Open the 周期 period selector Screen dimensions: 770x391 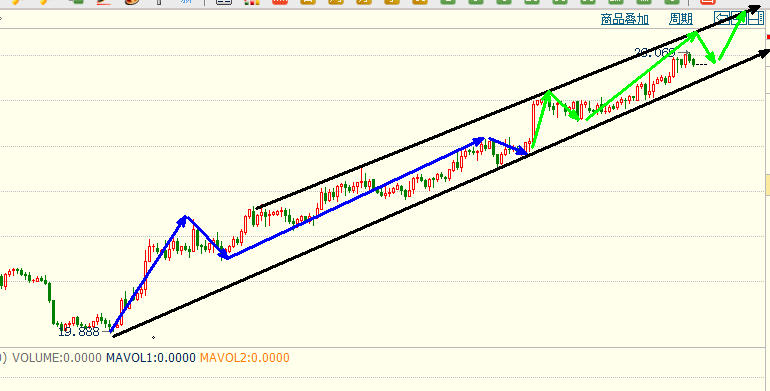pyautogui.click(x=681, y=19)
